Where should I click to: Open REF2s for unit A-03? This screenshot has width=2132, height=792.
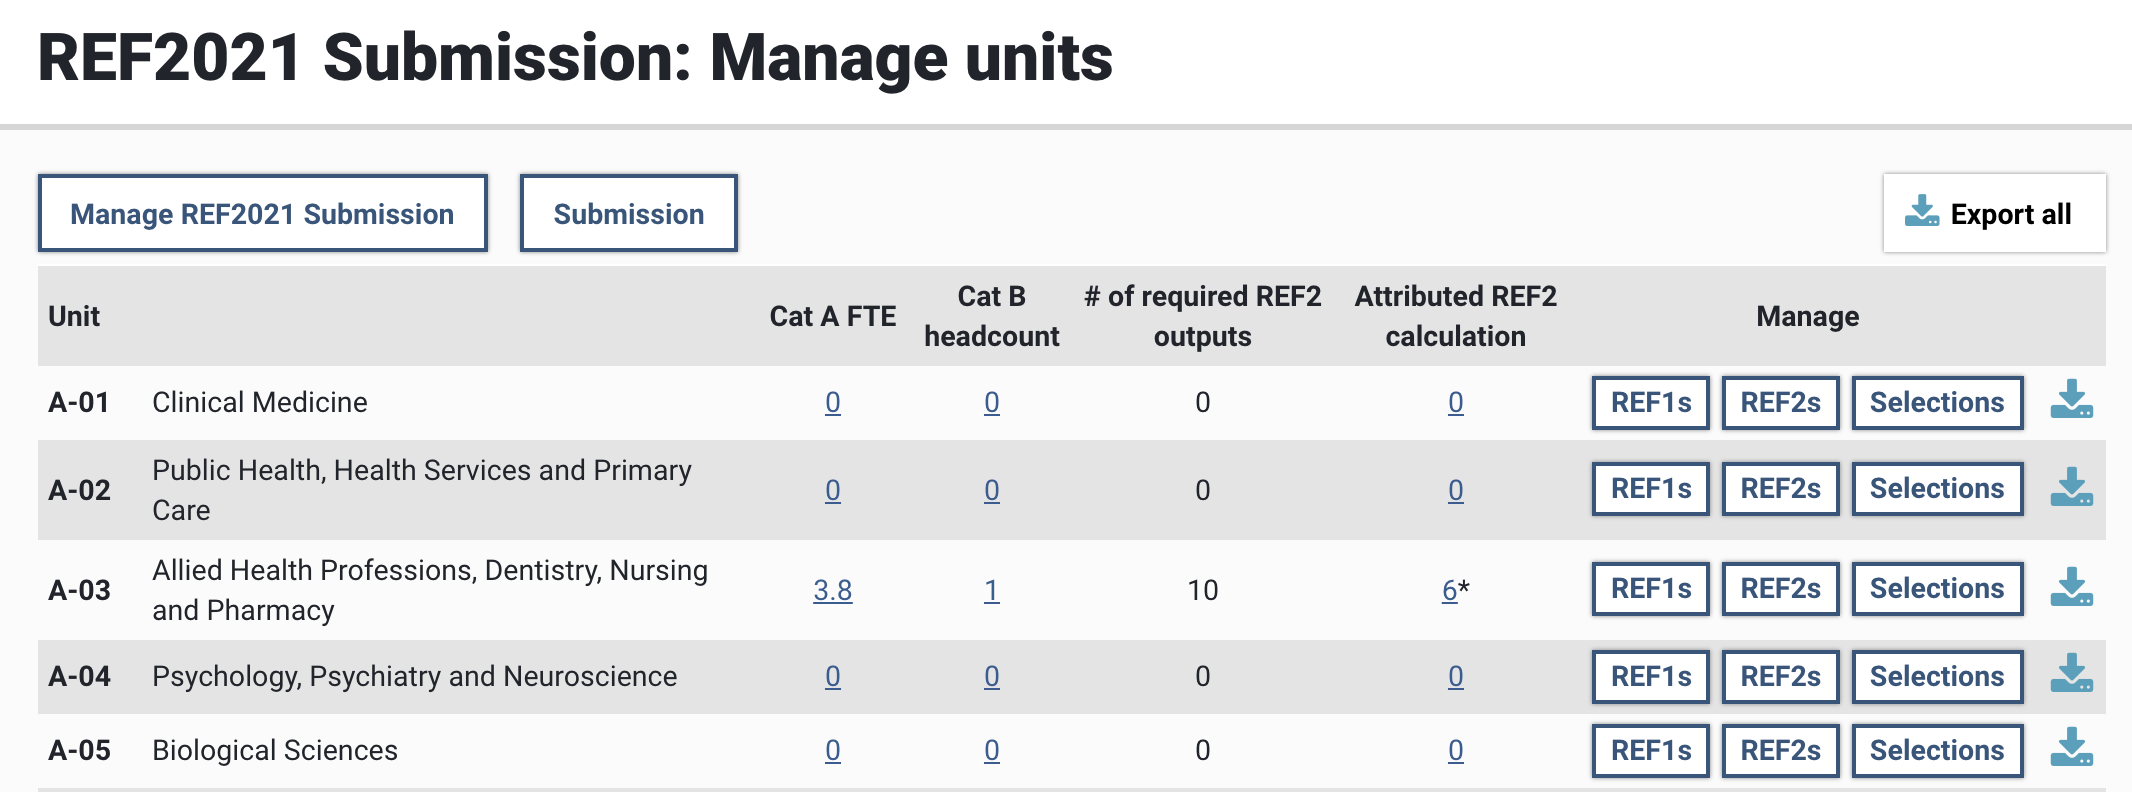tap(1780, 589)
